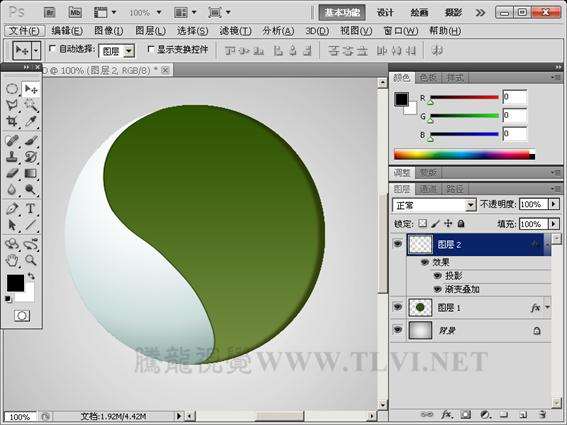Select the Eraser tool

pos(12,173)
